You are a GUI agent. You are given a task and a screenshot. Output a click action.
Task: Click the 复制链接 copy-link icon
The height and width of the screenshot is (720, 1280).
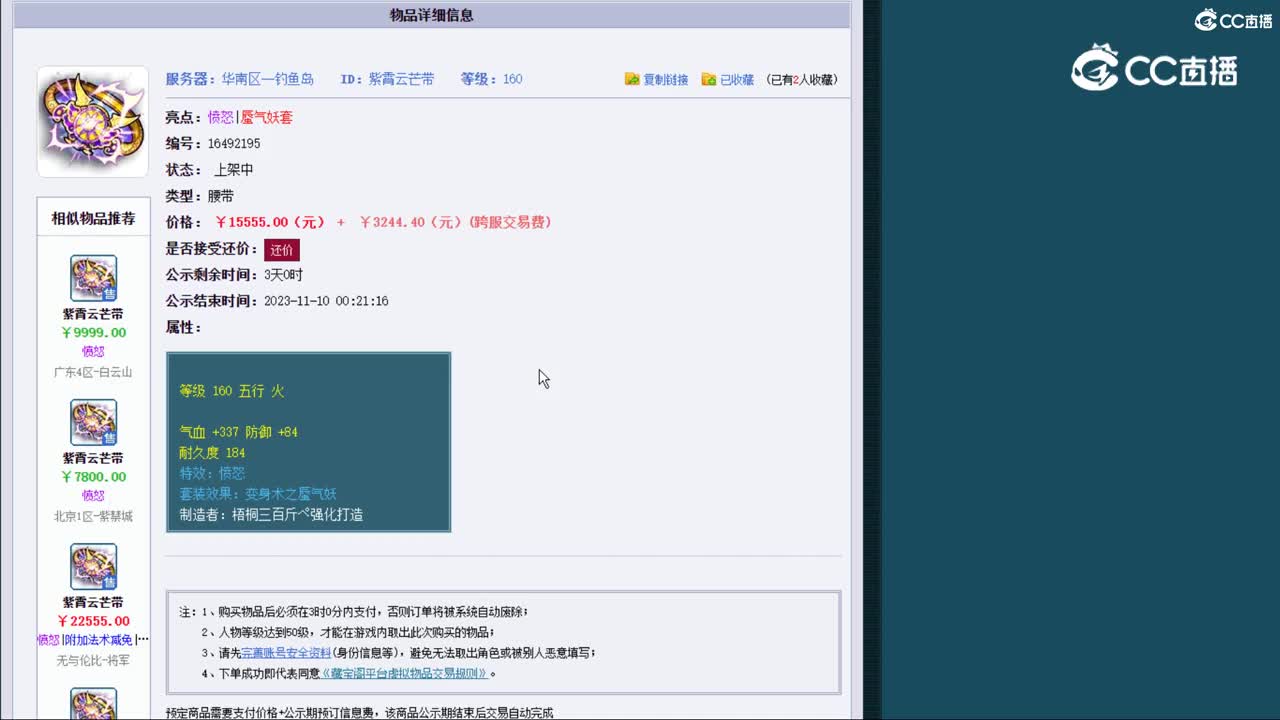632,79
